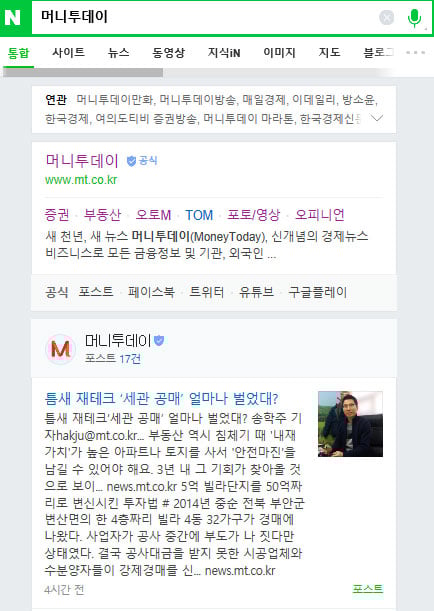Image resolution: width=434 pixels, height=611 pixels.
Task: Expand the related searches chevron
Action: pyautogui.click(x=376, y=118)
